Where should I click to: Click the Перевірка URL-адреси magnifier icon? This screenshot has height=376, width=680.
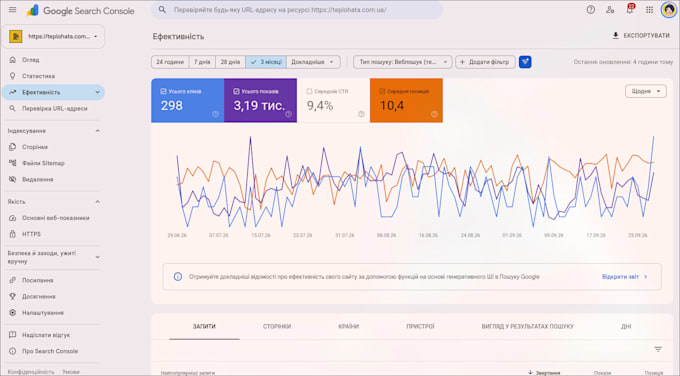click(13, 108)
